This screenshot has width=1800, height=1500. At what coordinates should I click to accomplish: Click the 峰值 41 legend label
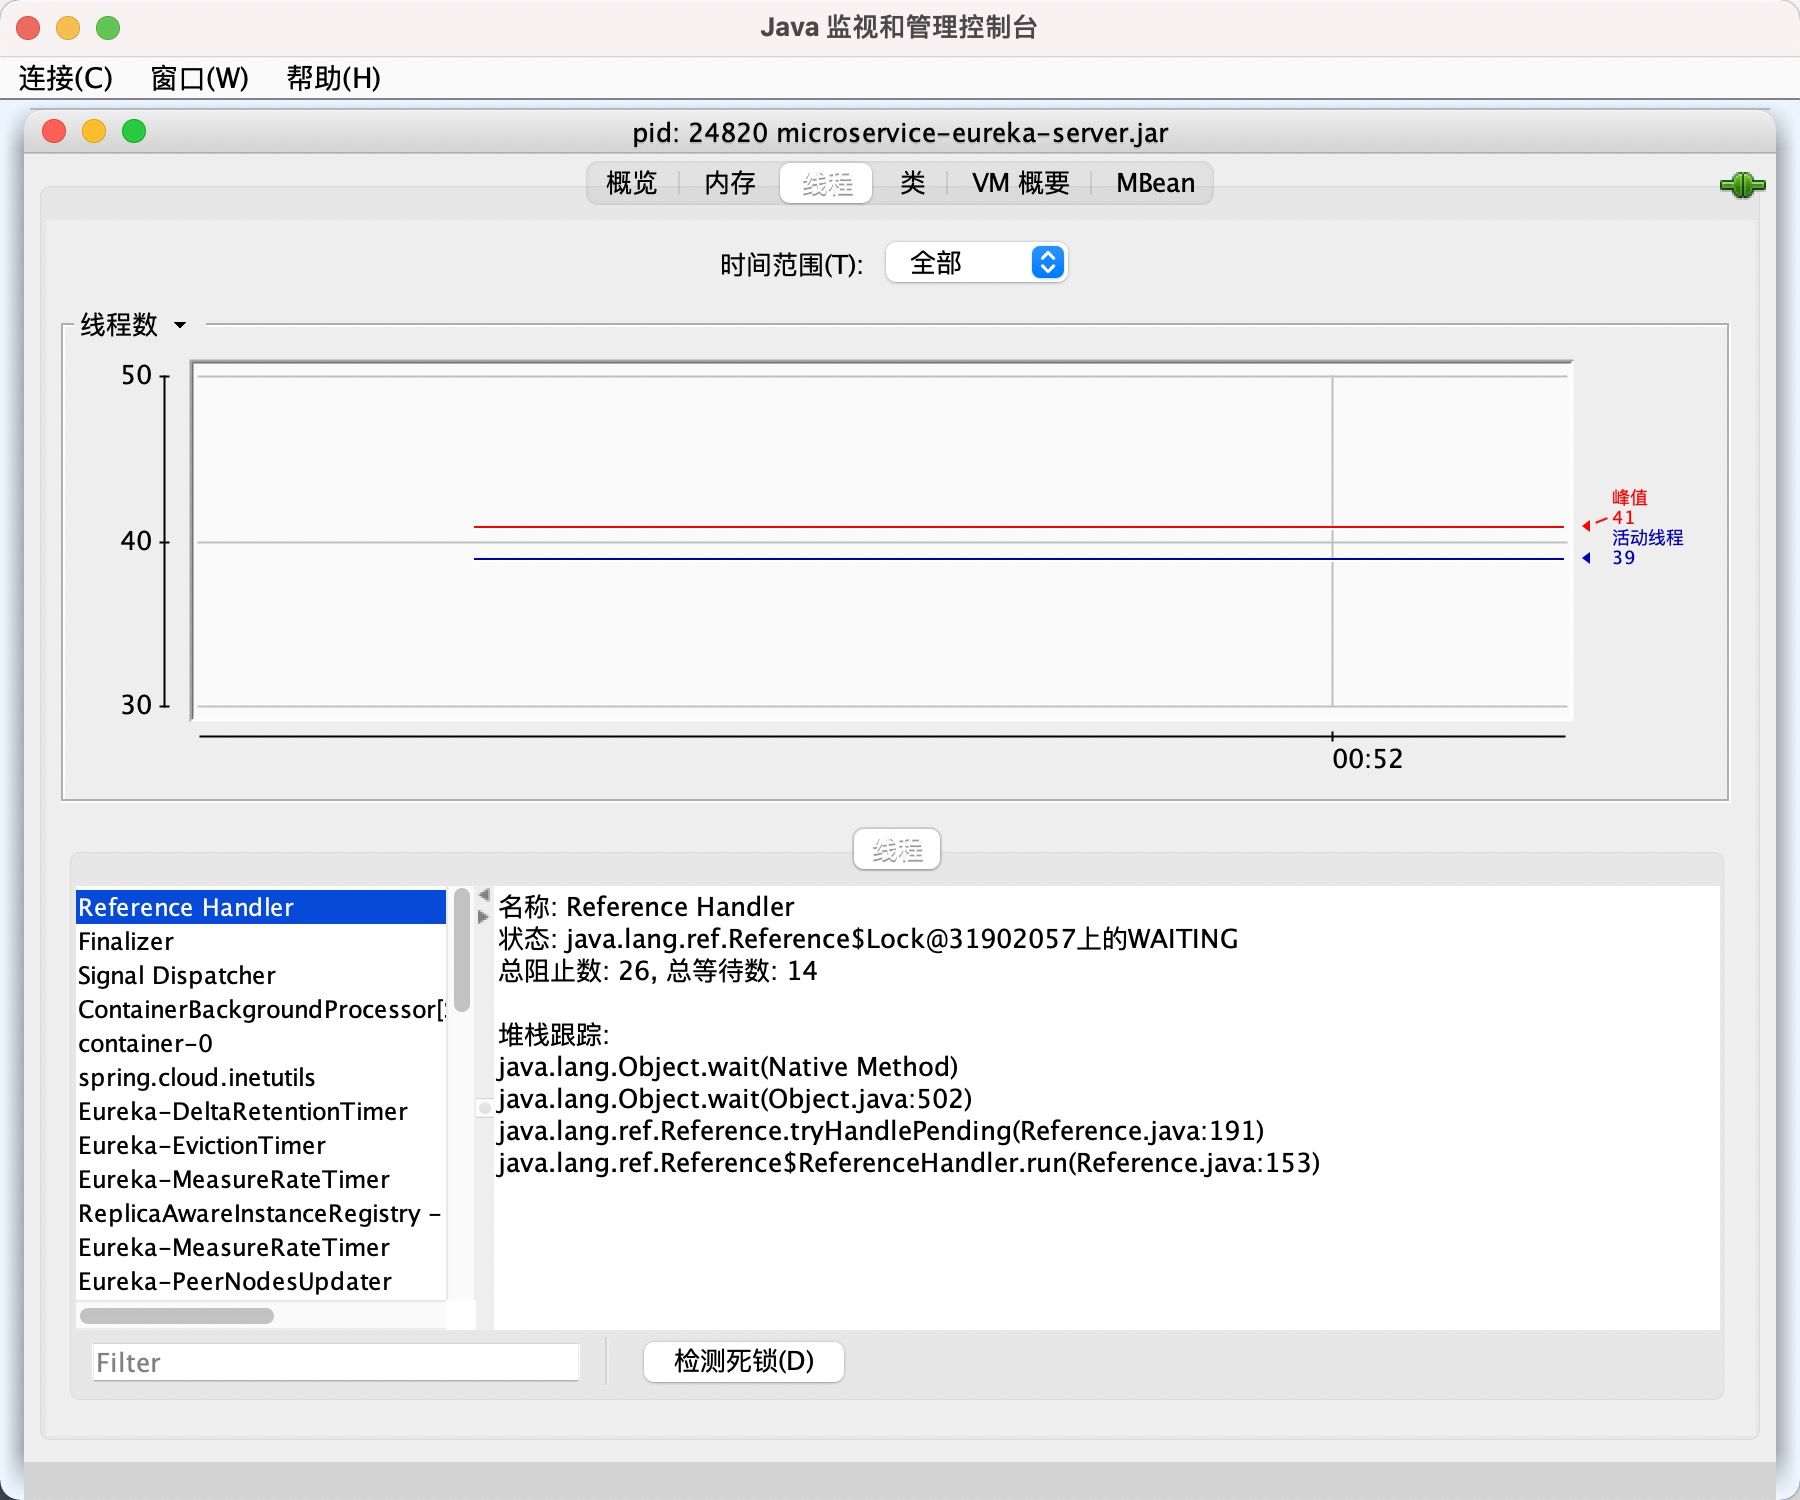tap(1628, 507)
